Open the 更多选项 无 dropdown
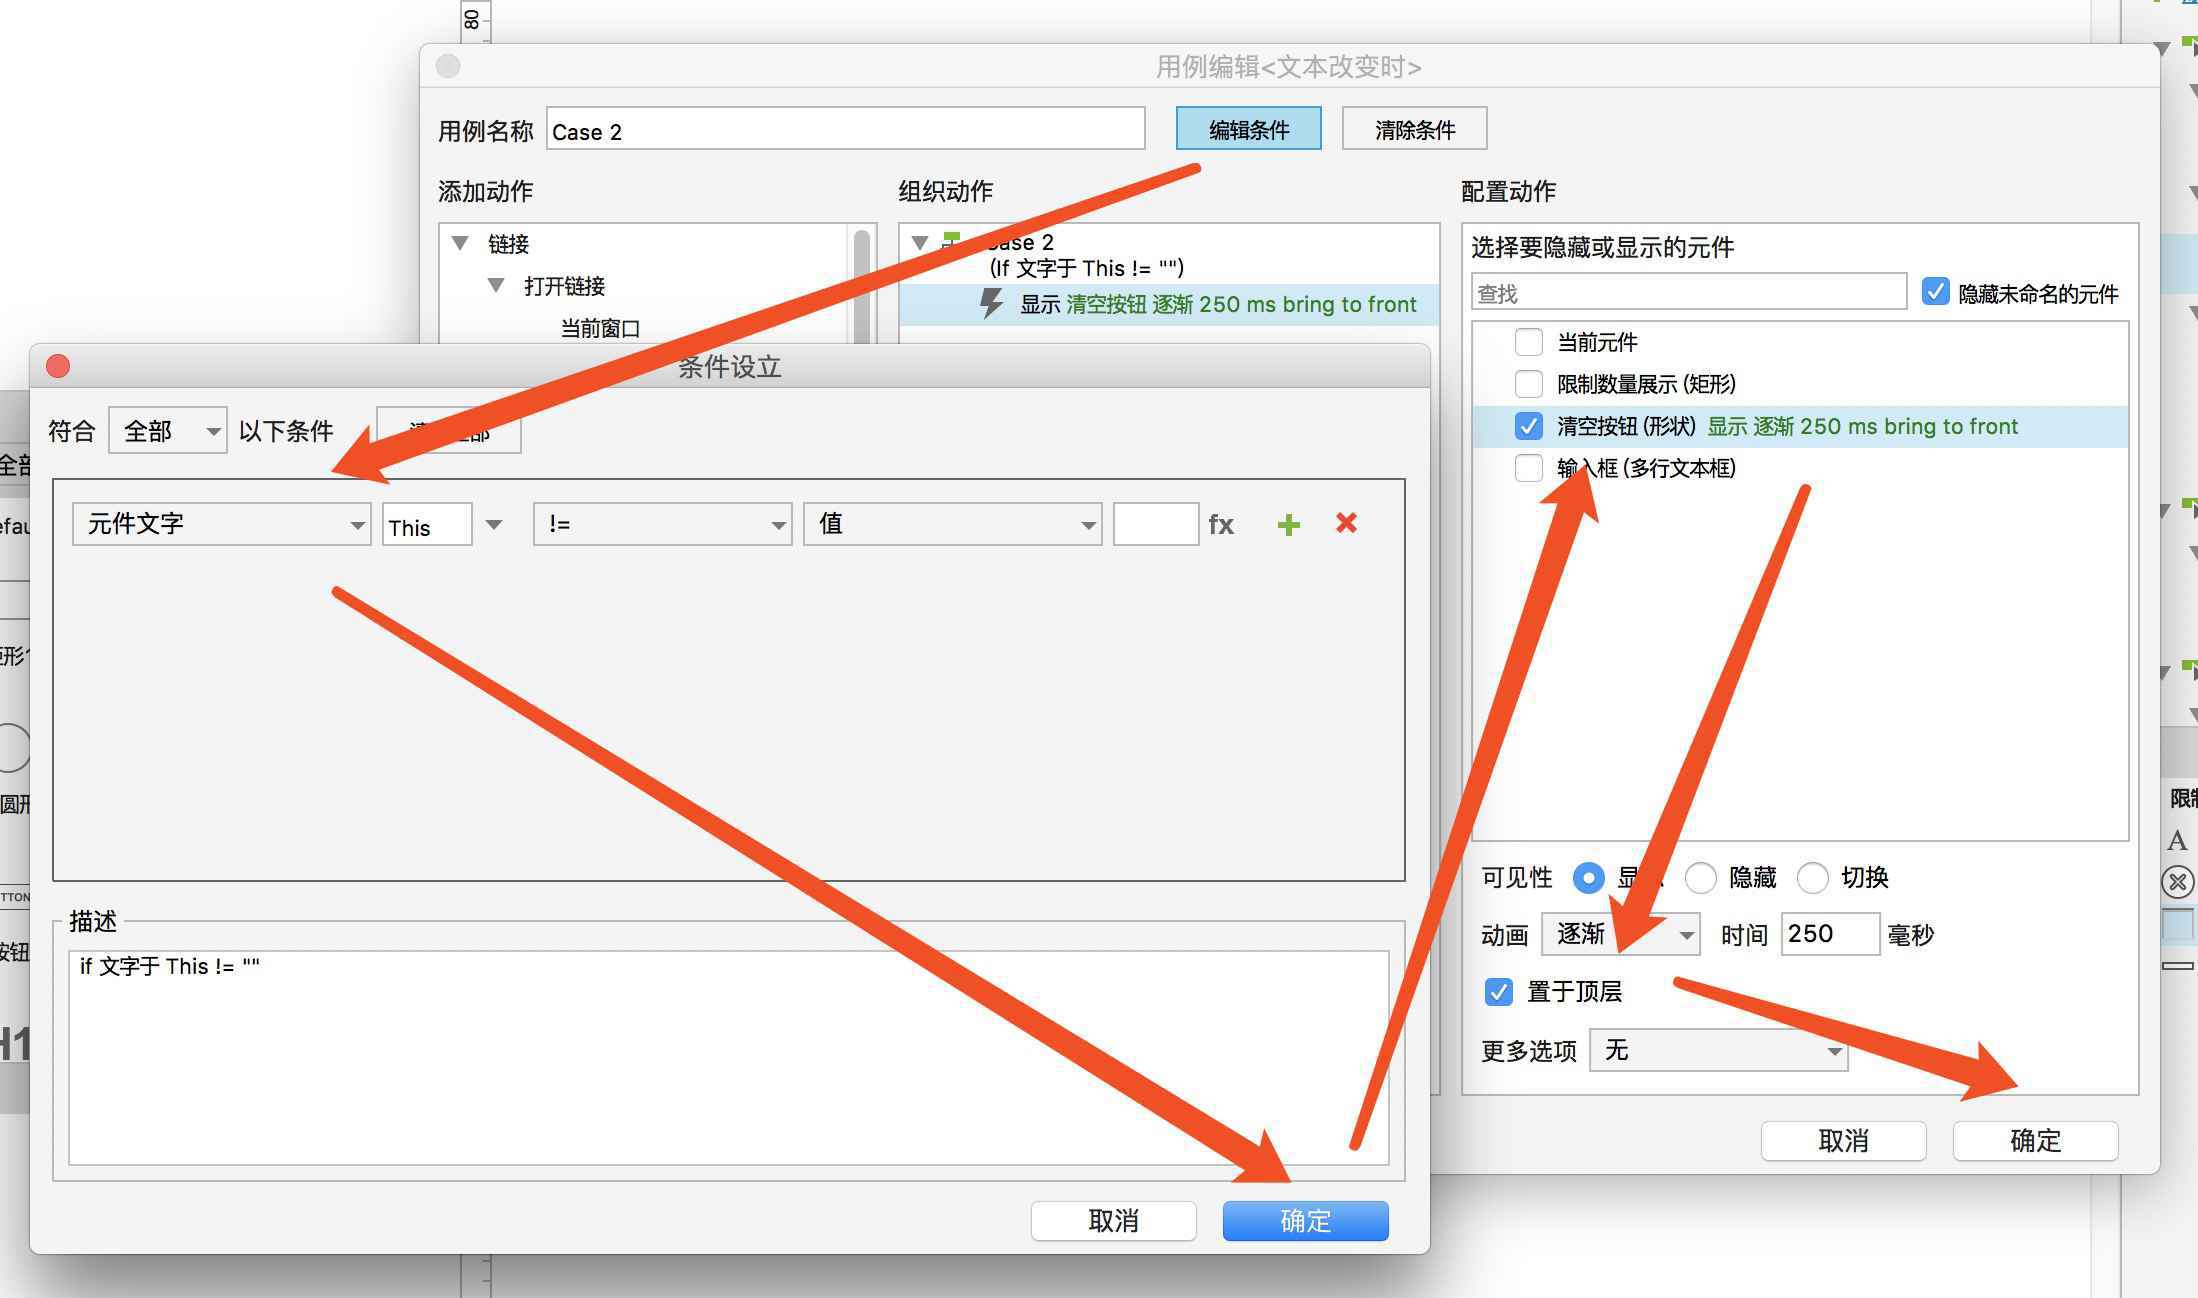This screenshot has width=2198, height=1298. coord(1718,1050)
